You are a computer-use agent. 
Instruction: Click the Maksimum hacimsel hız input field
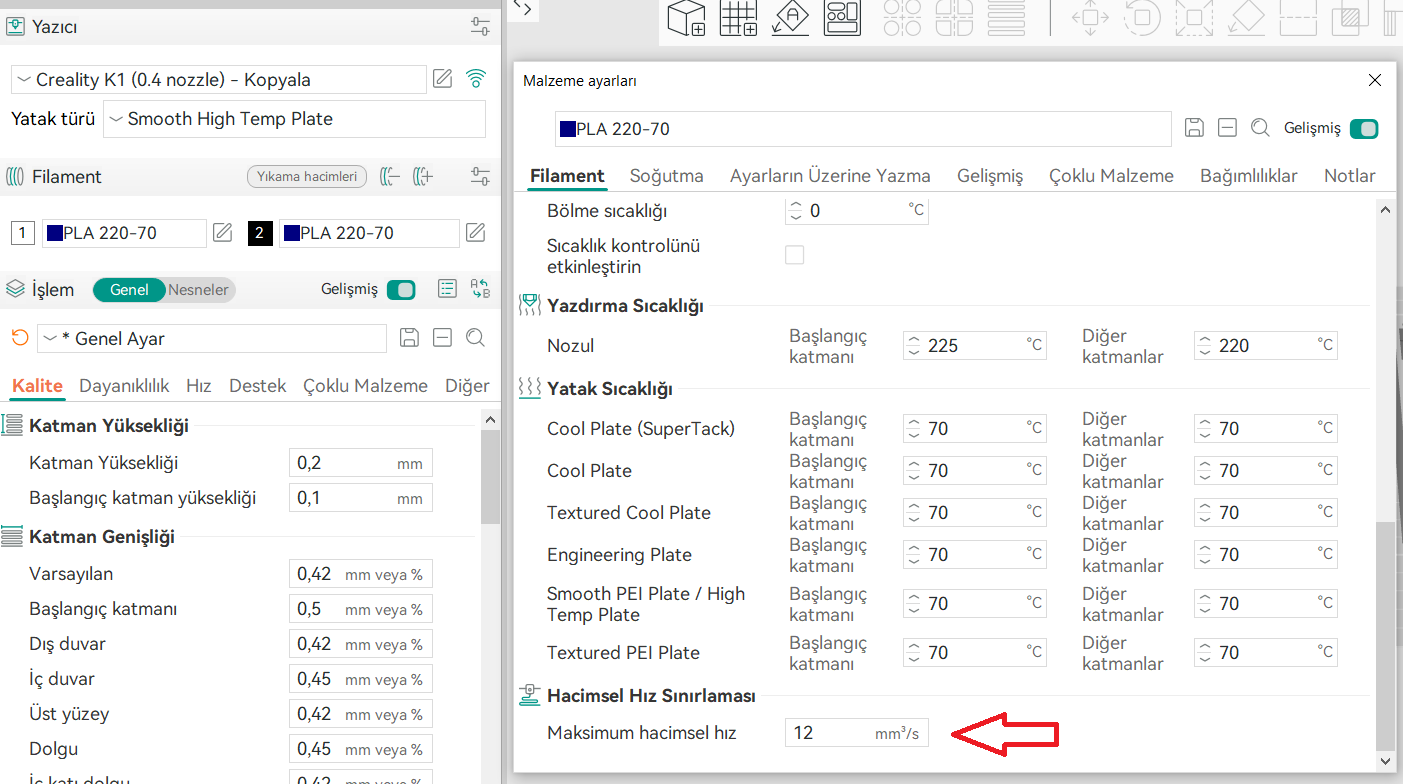830,733
